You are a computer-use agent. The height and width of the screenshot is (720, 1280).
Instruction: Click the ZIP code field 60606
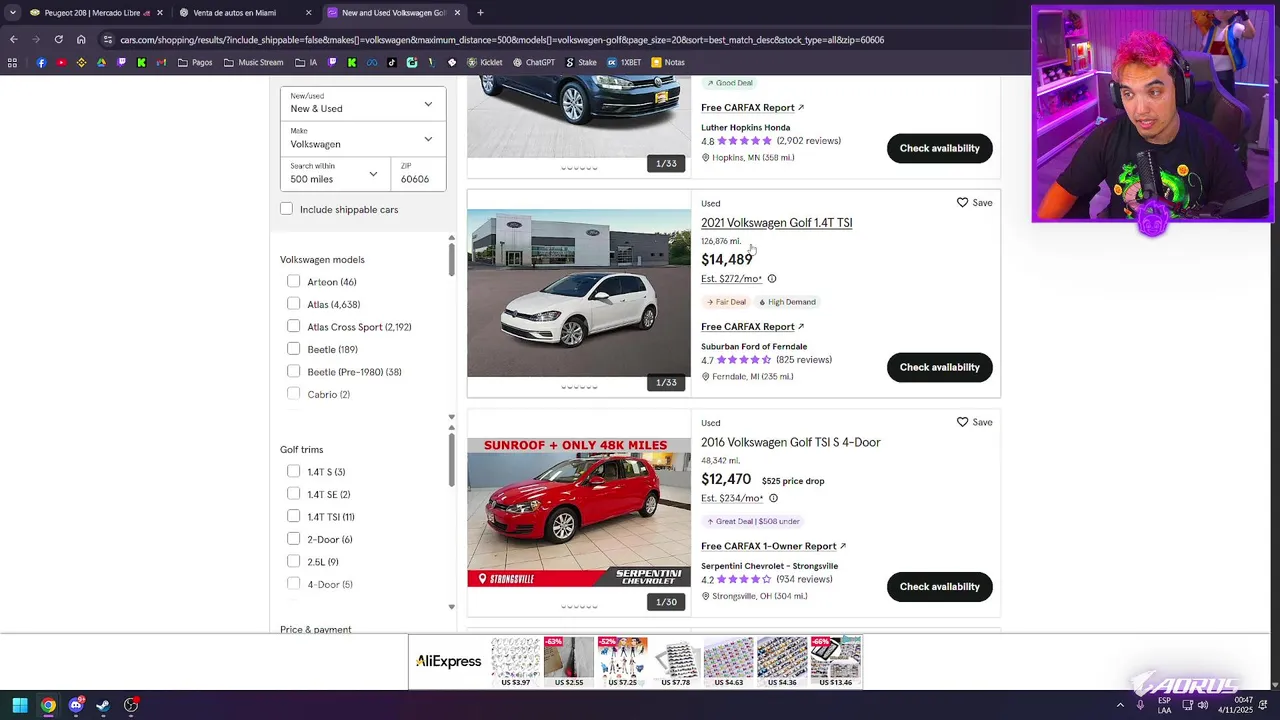click(418, 174)
